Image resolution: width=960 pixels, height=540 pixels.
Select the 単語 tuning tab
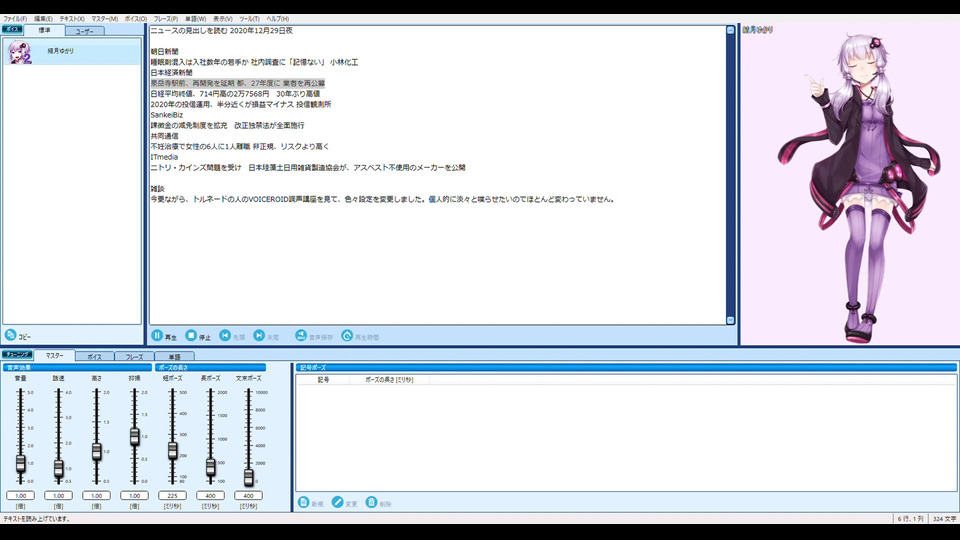[174, 356]
